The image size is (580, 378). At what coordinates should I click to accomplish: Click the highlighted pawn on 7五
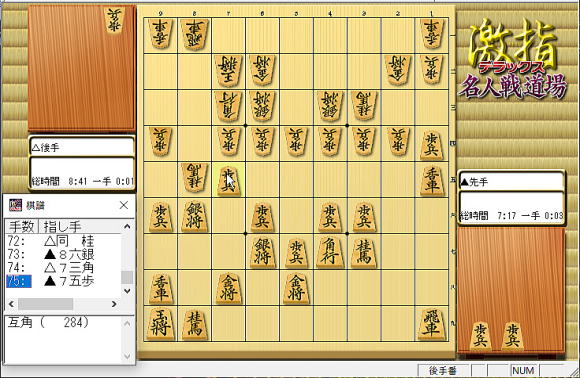(229, 180)
